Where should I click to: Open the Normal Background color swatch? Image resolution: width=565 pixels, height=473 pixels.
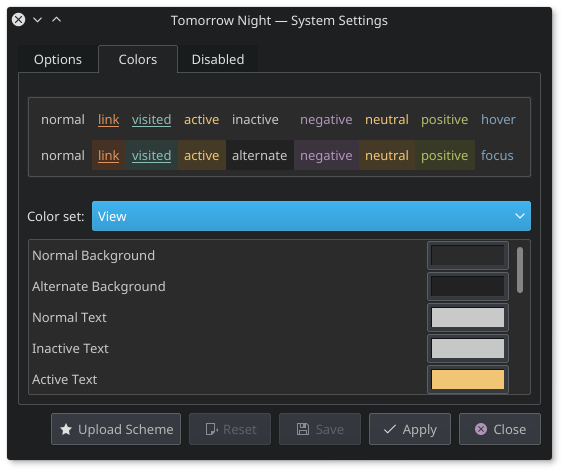click(468, 255)
